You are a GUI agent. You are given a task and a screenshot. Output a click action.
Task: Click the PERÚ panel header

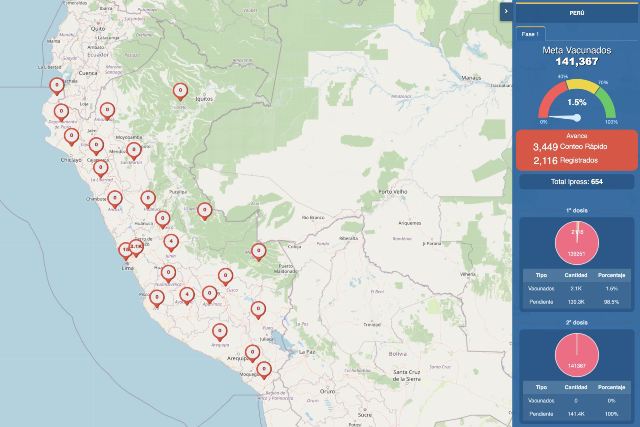[576, 13]
